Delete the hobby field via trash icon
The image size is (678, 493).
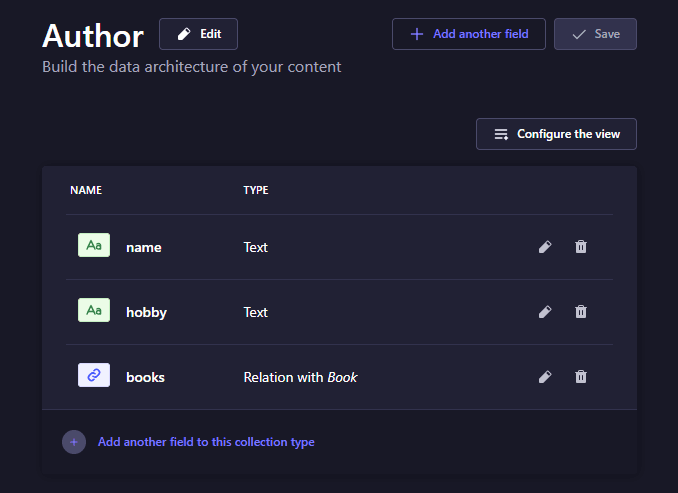point(581,312)
